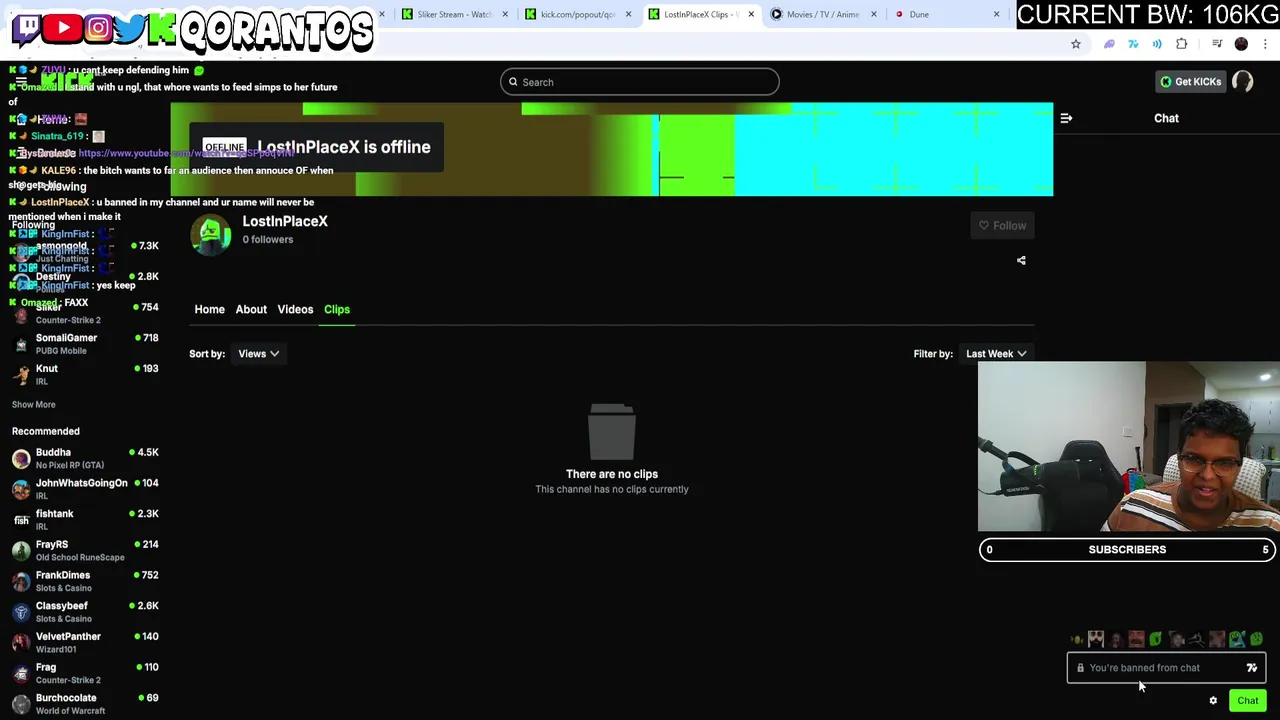Screen dimensions: 1280x720
Task: Bookmark this page with the star icon
Action: (x=1076, y=44)
